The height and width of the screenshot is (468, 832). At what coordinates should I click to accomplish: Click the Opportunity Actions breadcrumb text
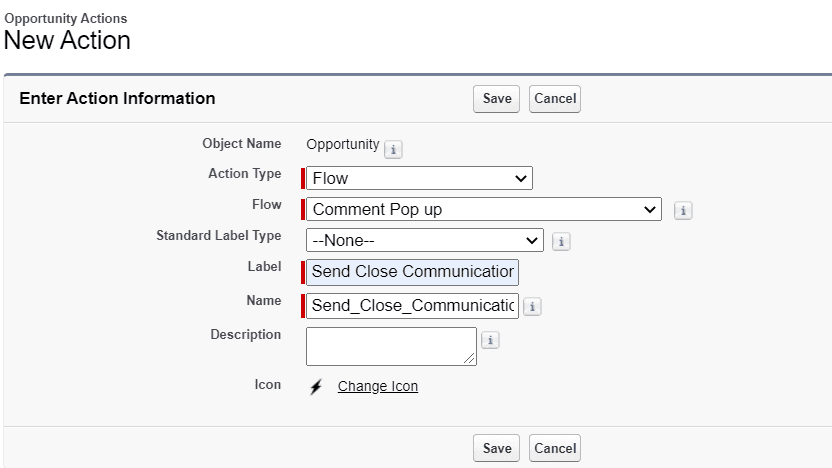(66, 18)
